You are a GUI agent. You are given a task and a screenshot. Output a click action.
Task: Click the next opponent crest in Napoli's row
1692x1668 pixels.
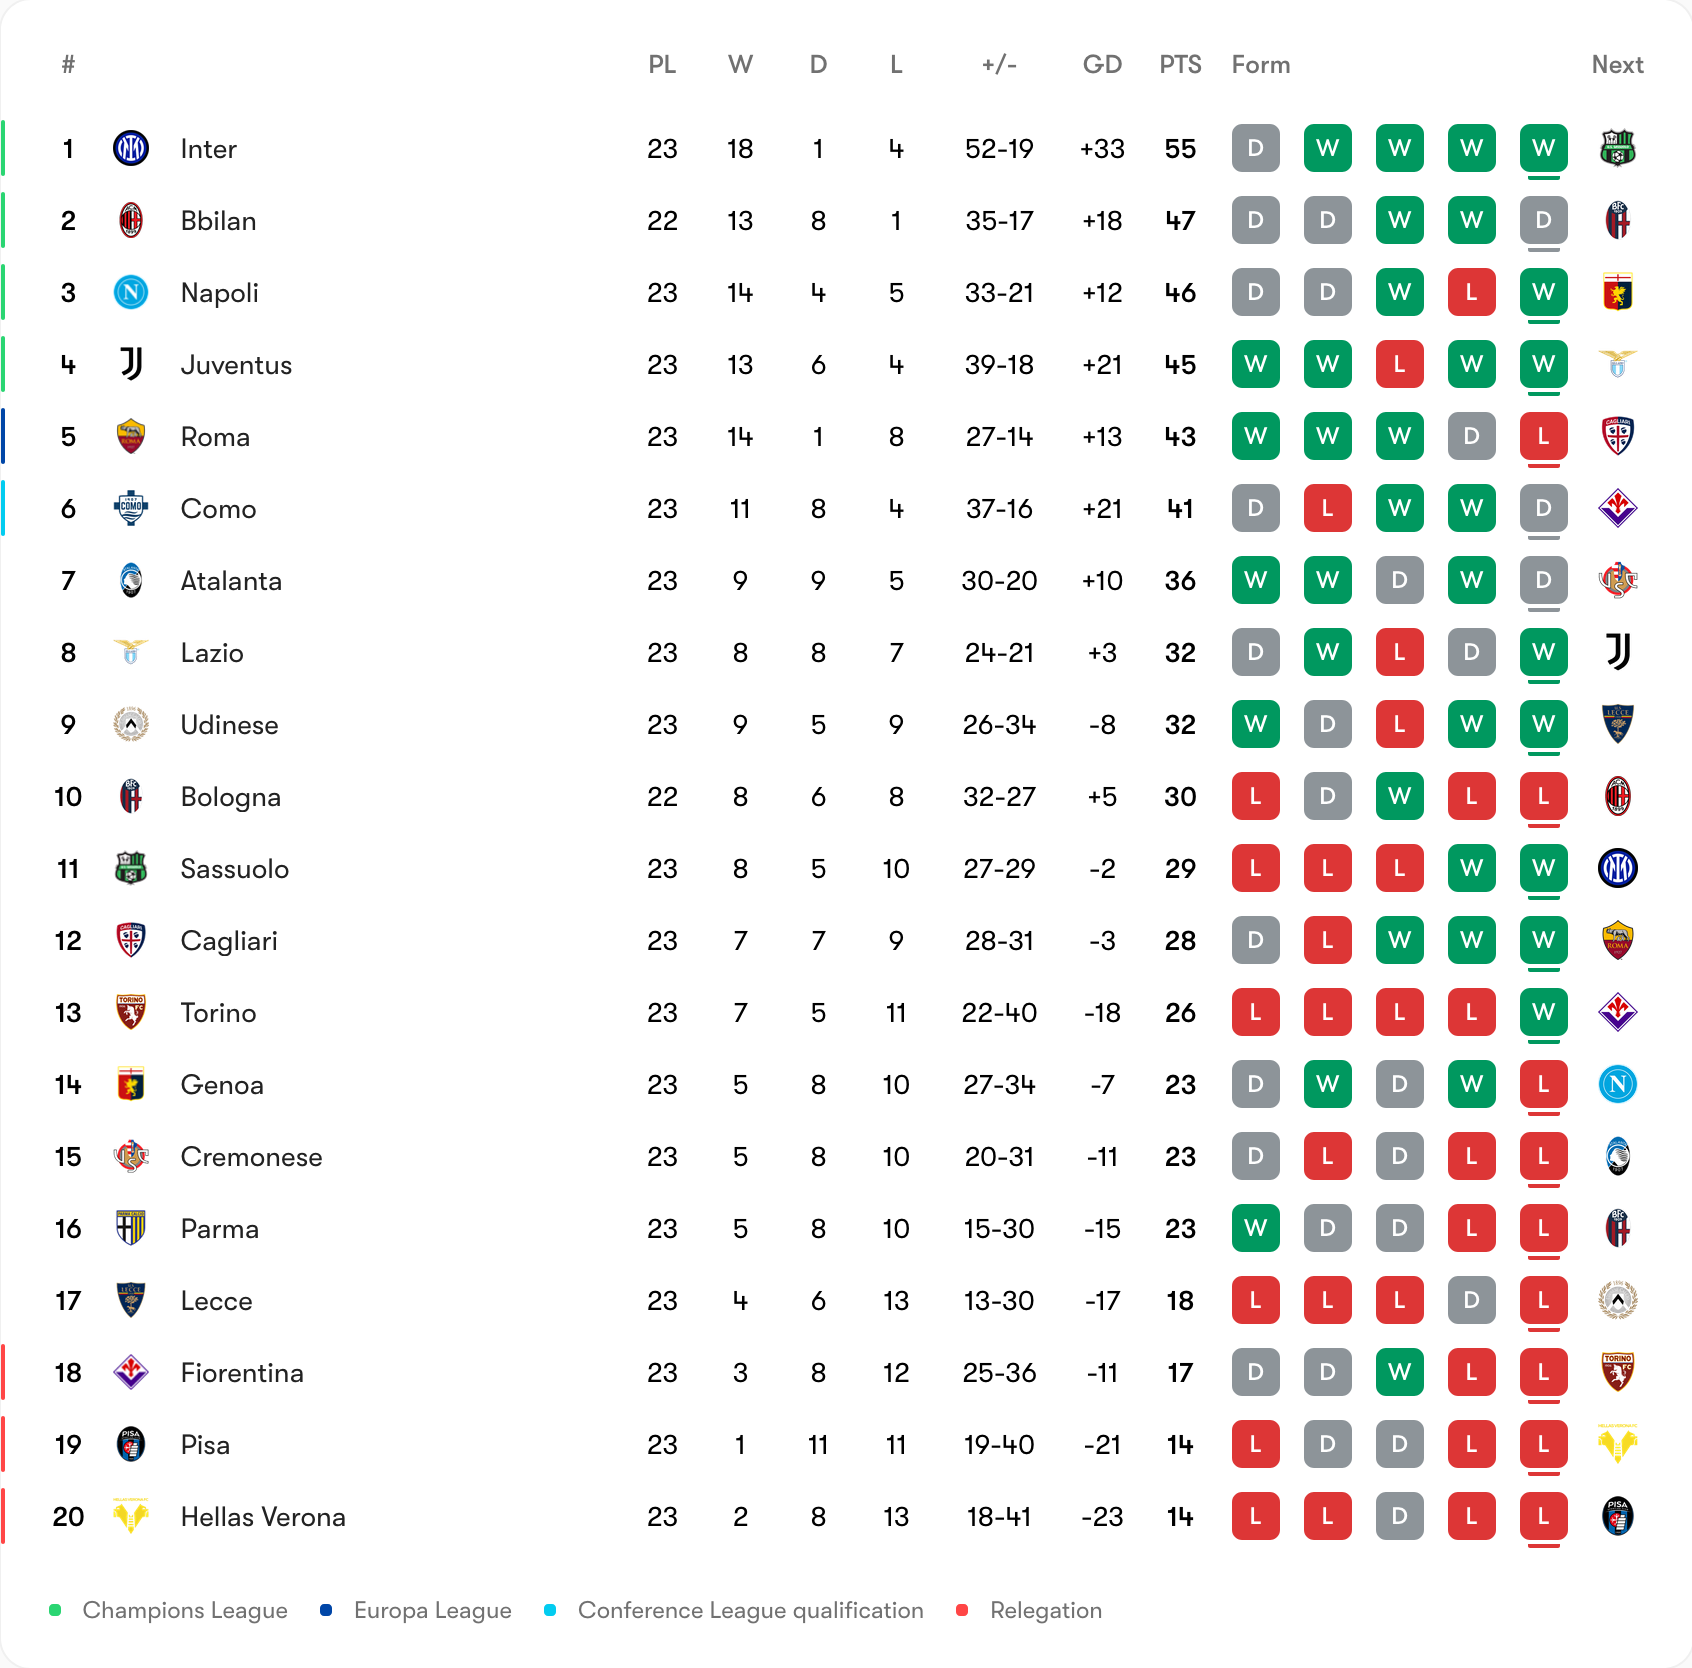1617,293
